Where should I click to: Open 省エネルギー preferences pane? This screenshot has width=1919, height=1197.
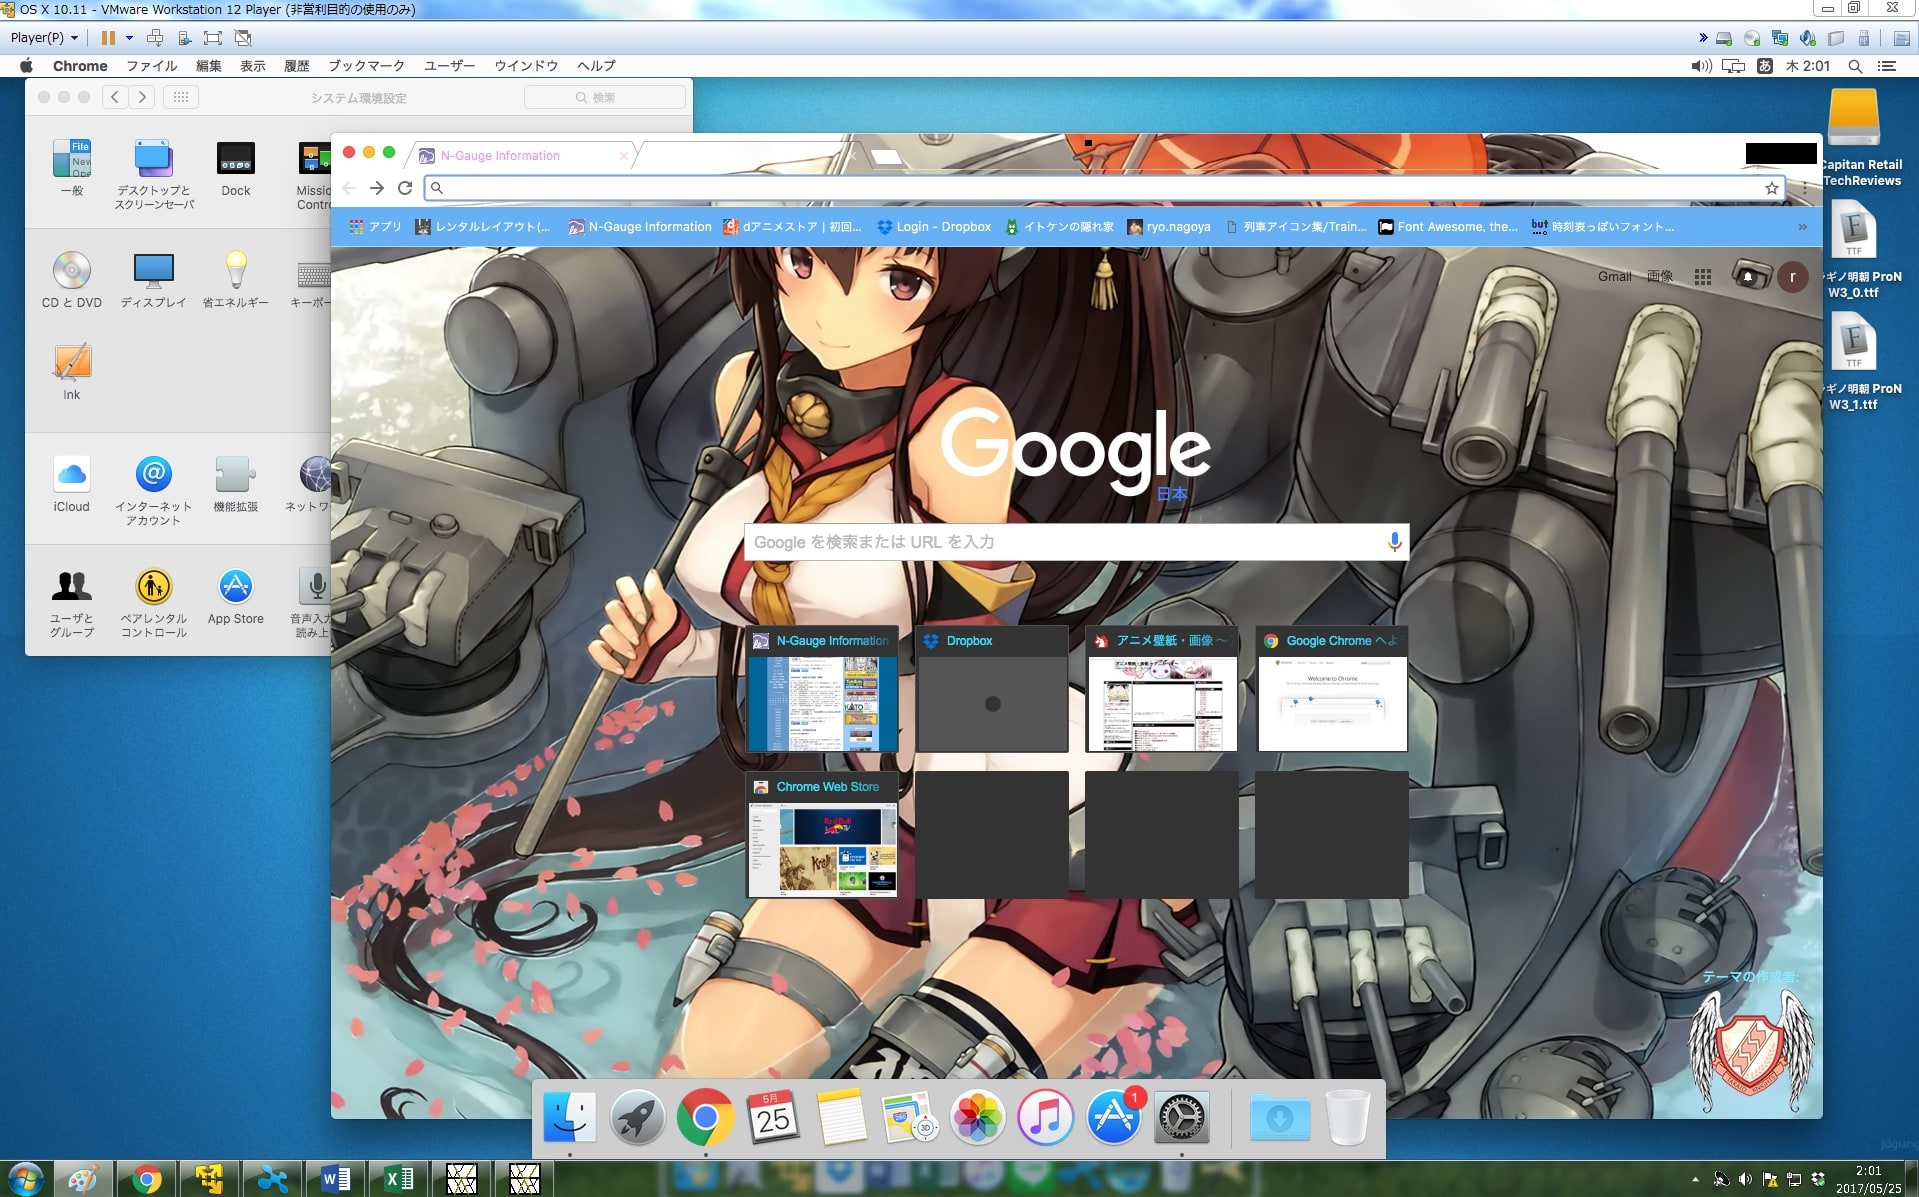pos(236,280)
